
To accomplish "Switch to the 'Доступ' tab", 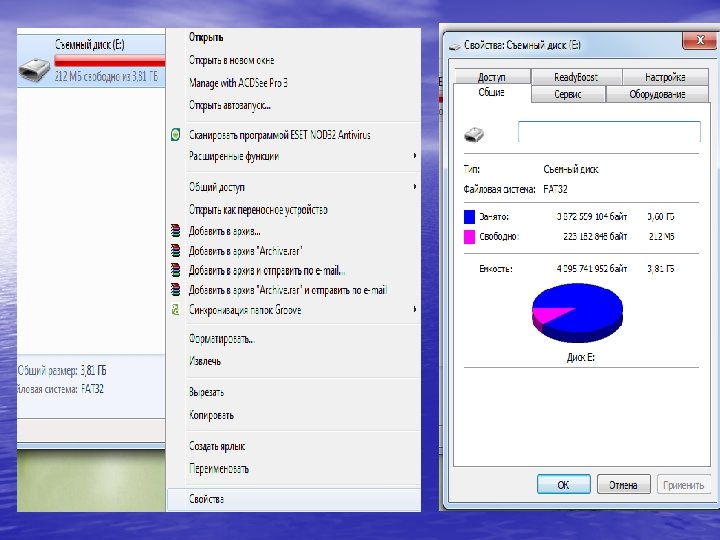I will coord(492,77).
